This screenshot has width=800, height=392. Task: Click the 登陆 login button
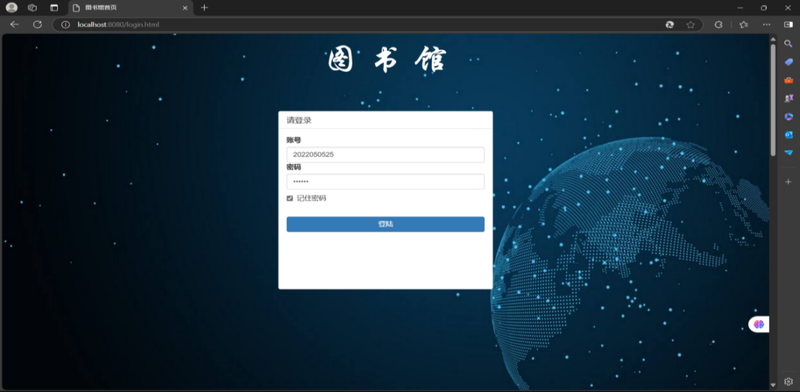[x=385, y=224]
